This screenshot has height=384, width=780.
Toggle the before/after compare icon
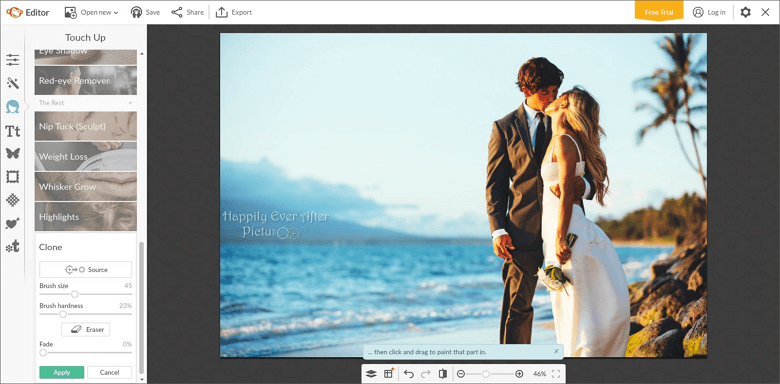442,374
